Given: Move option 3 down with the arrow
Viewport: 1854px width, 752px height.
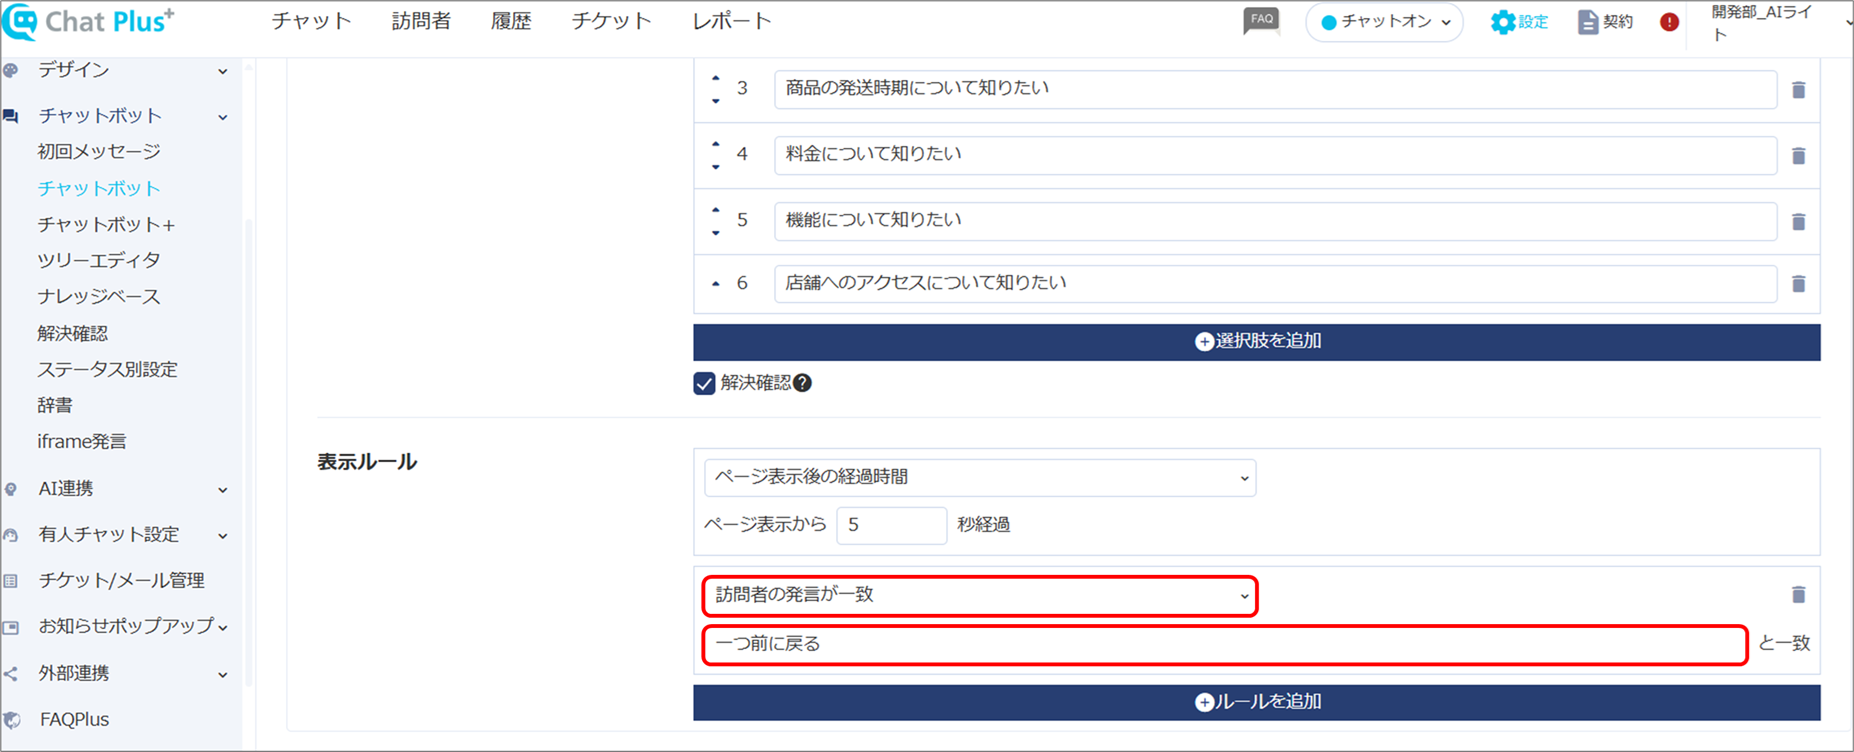Looking at the screenshot, I should tap(715, 101).
